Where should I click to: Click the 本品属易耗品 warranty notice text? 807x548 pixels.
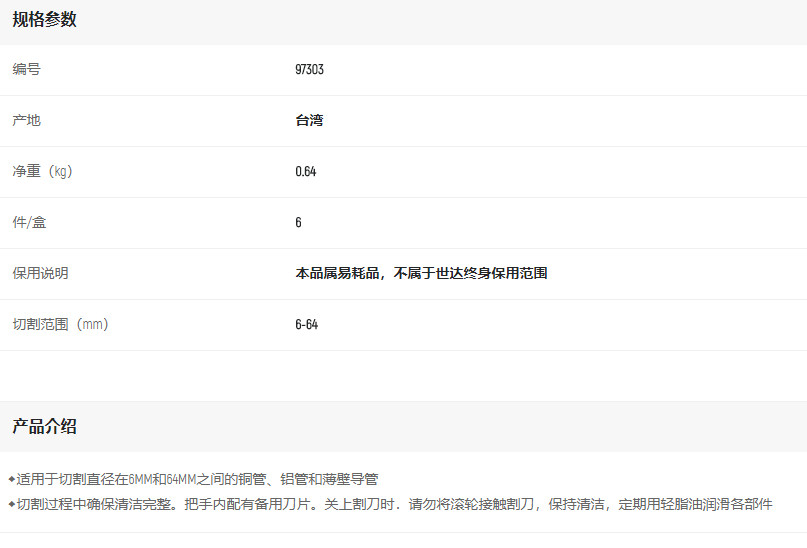click(x=421, y=274)
